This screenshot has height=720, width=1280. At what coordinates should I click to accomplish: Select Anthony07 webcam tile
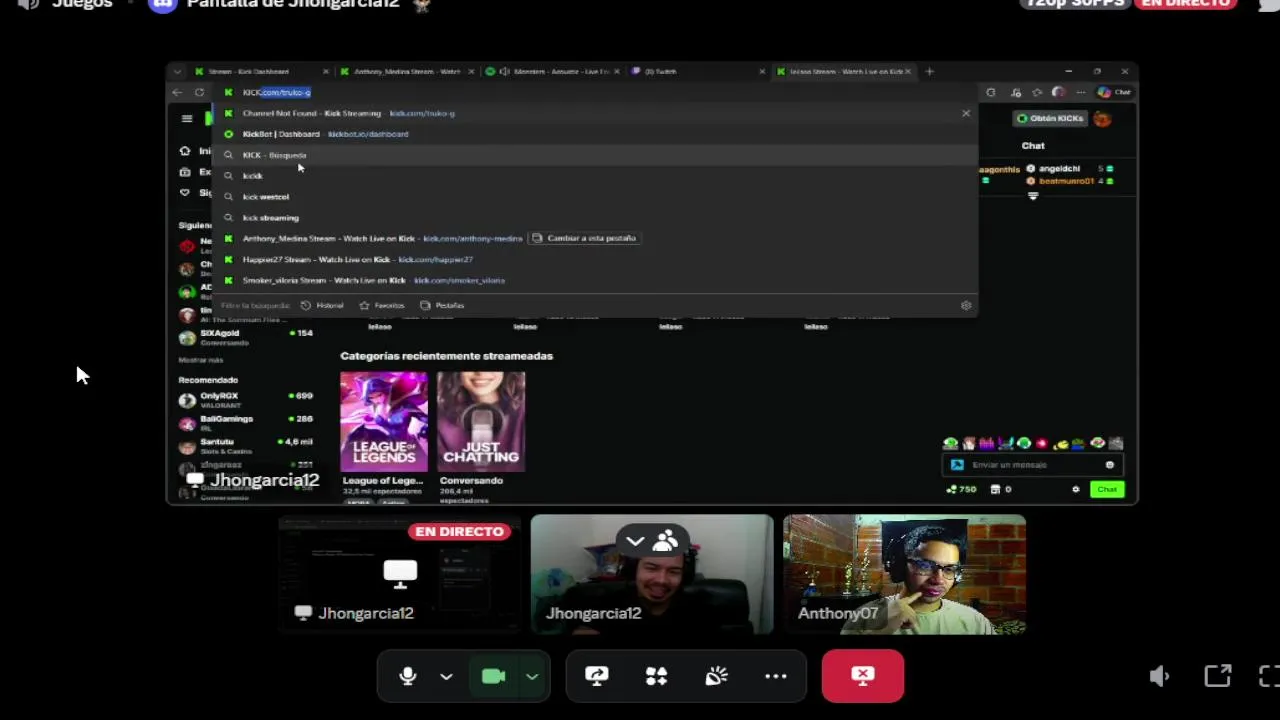coord(904,574)
